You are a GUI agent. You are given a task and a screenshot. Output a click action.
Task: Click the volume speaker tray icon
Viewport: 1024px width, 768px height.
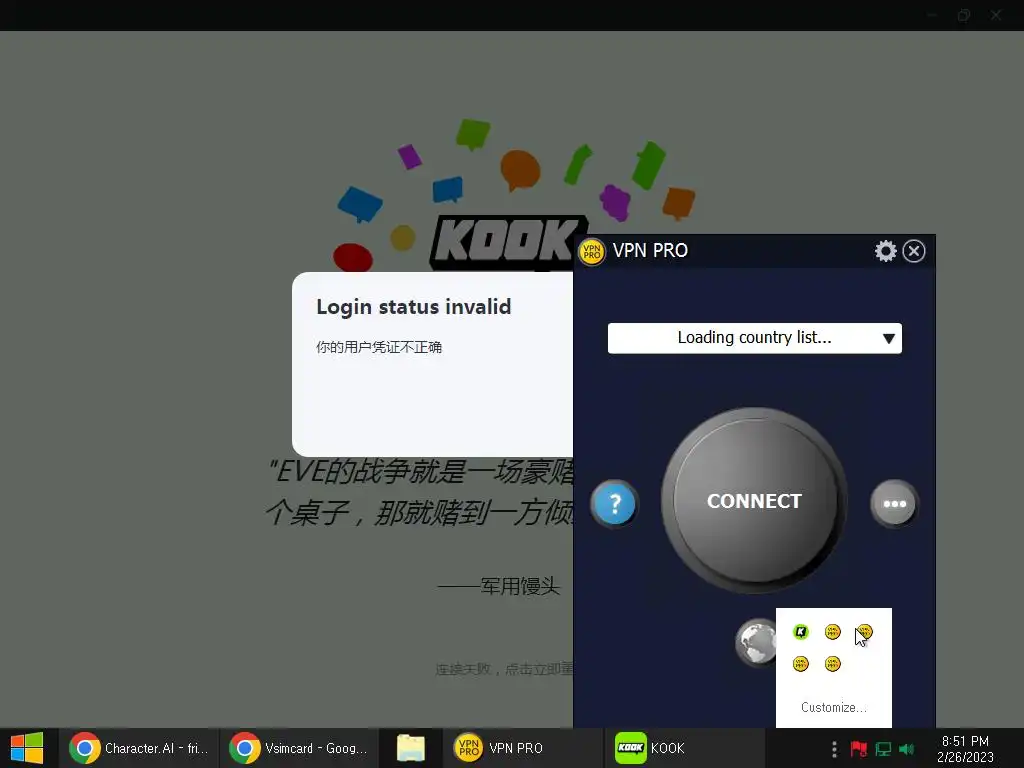coord(906,748)
